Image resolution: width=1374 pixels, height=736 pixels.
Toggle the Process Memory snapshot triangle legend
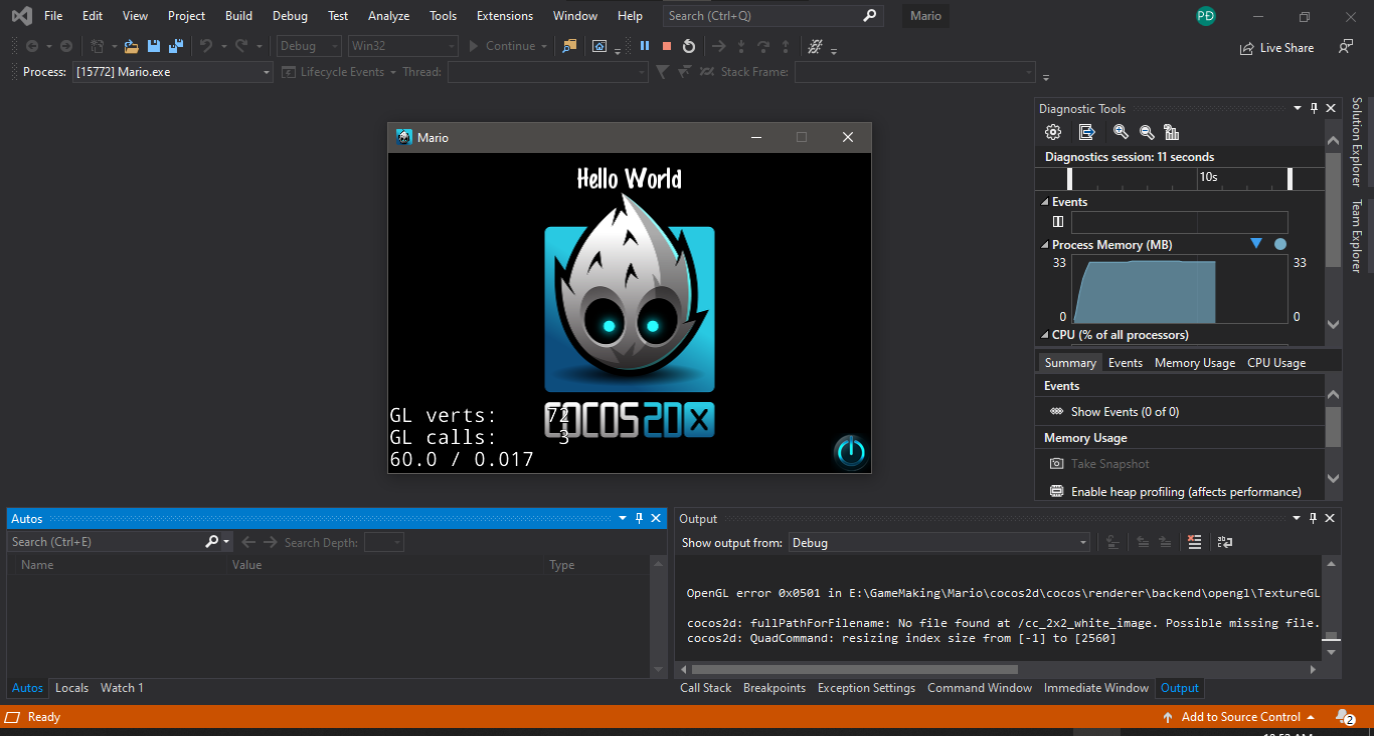pyautogui.click(x=1257, y=244)
